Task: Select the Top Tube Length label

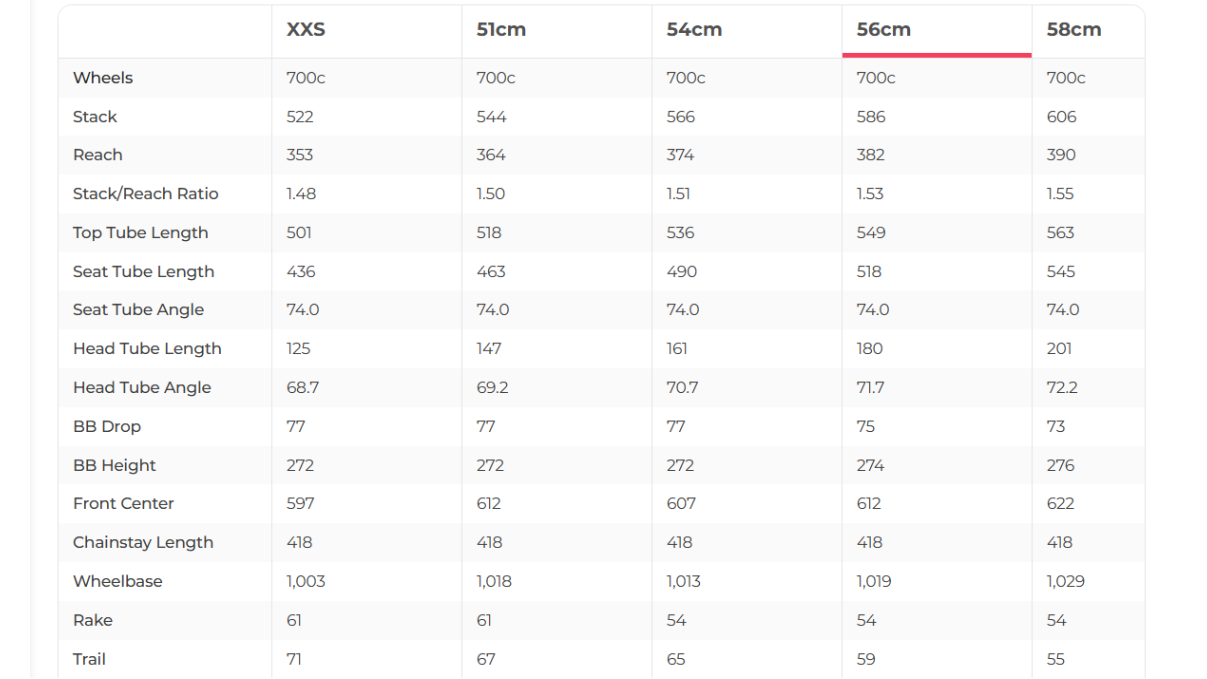Action: point(141,233)
